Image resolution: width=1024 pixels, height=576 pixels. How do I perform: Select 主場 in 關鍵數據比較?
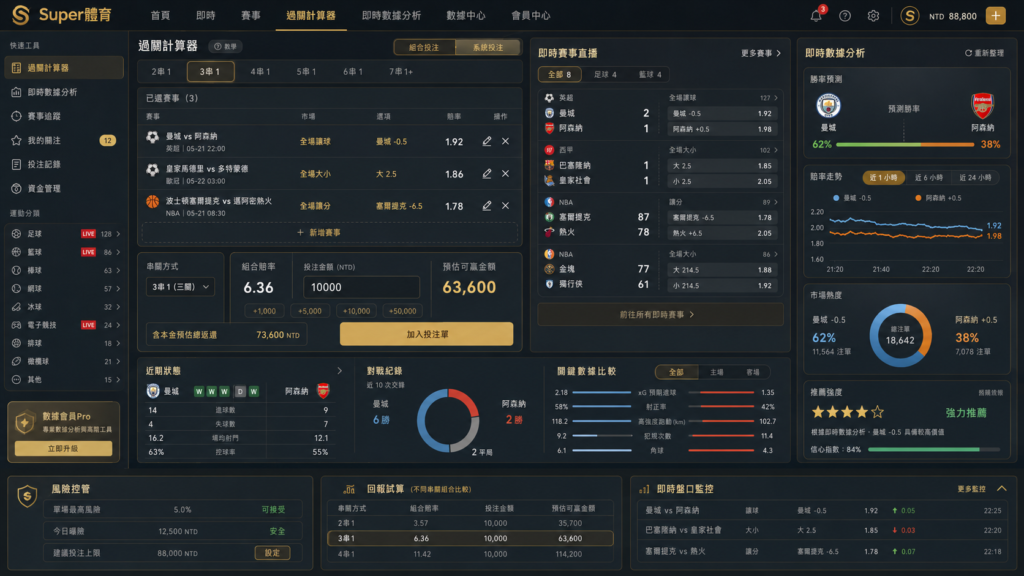pyautogui.click(x=716, y=372)
